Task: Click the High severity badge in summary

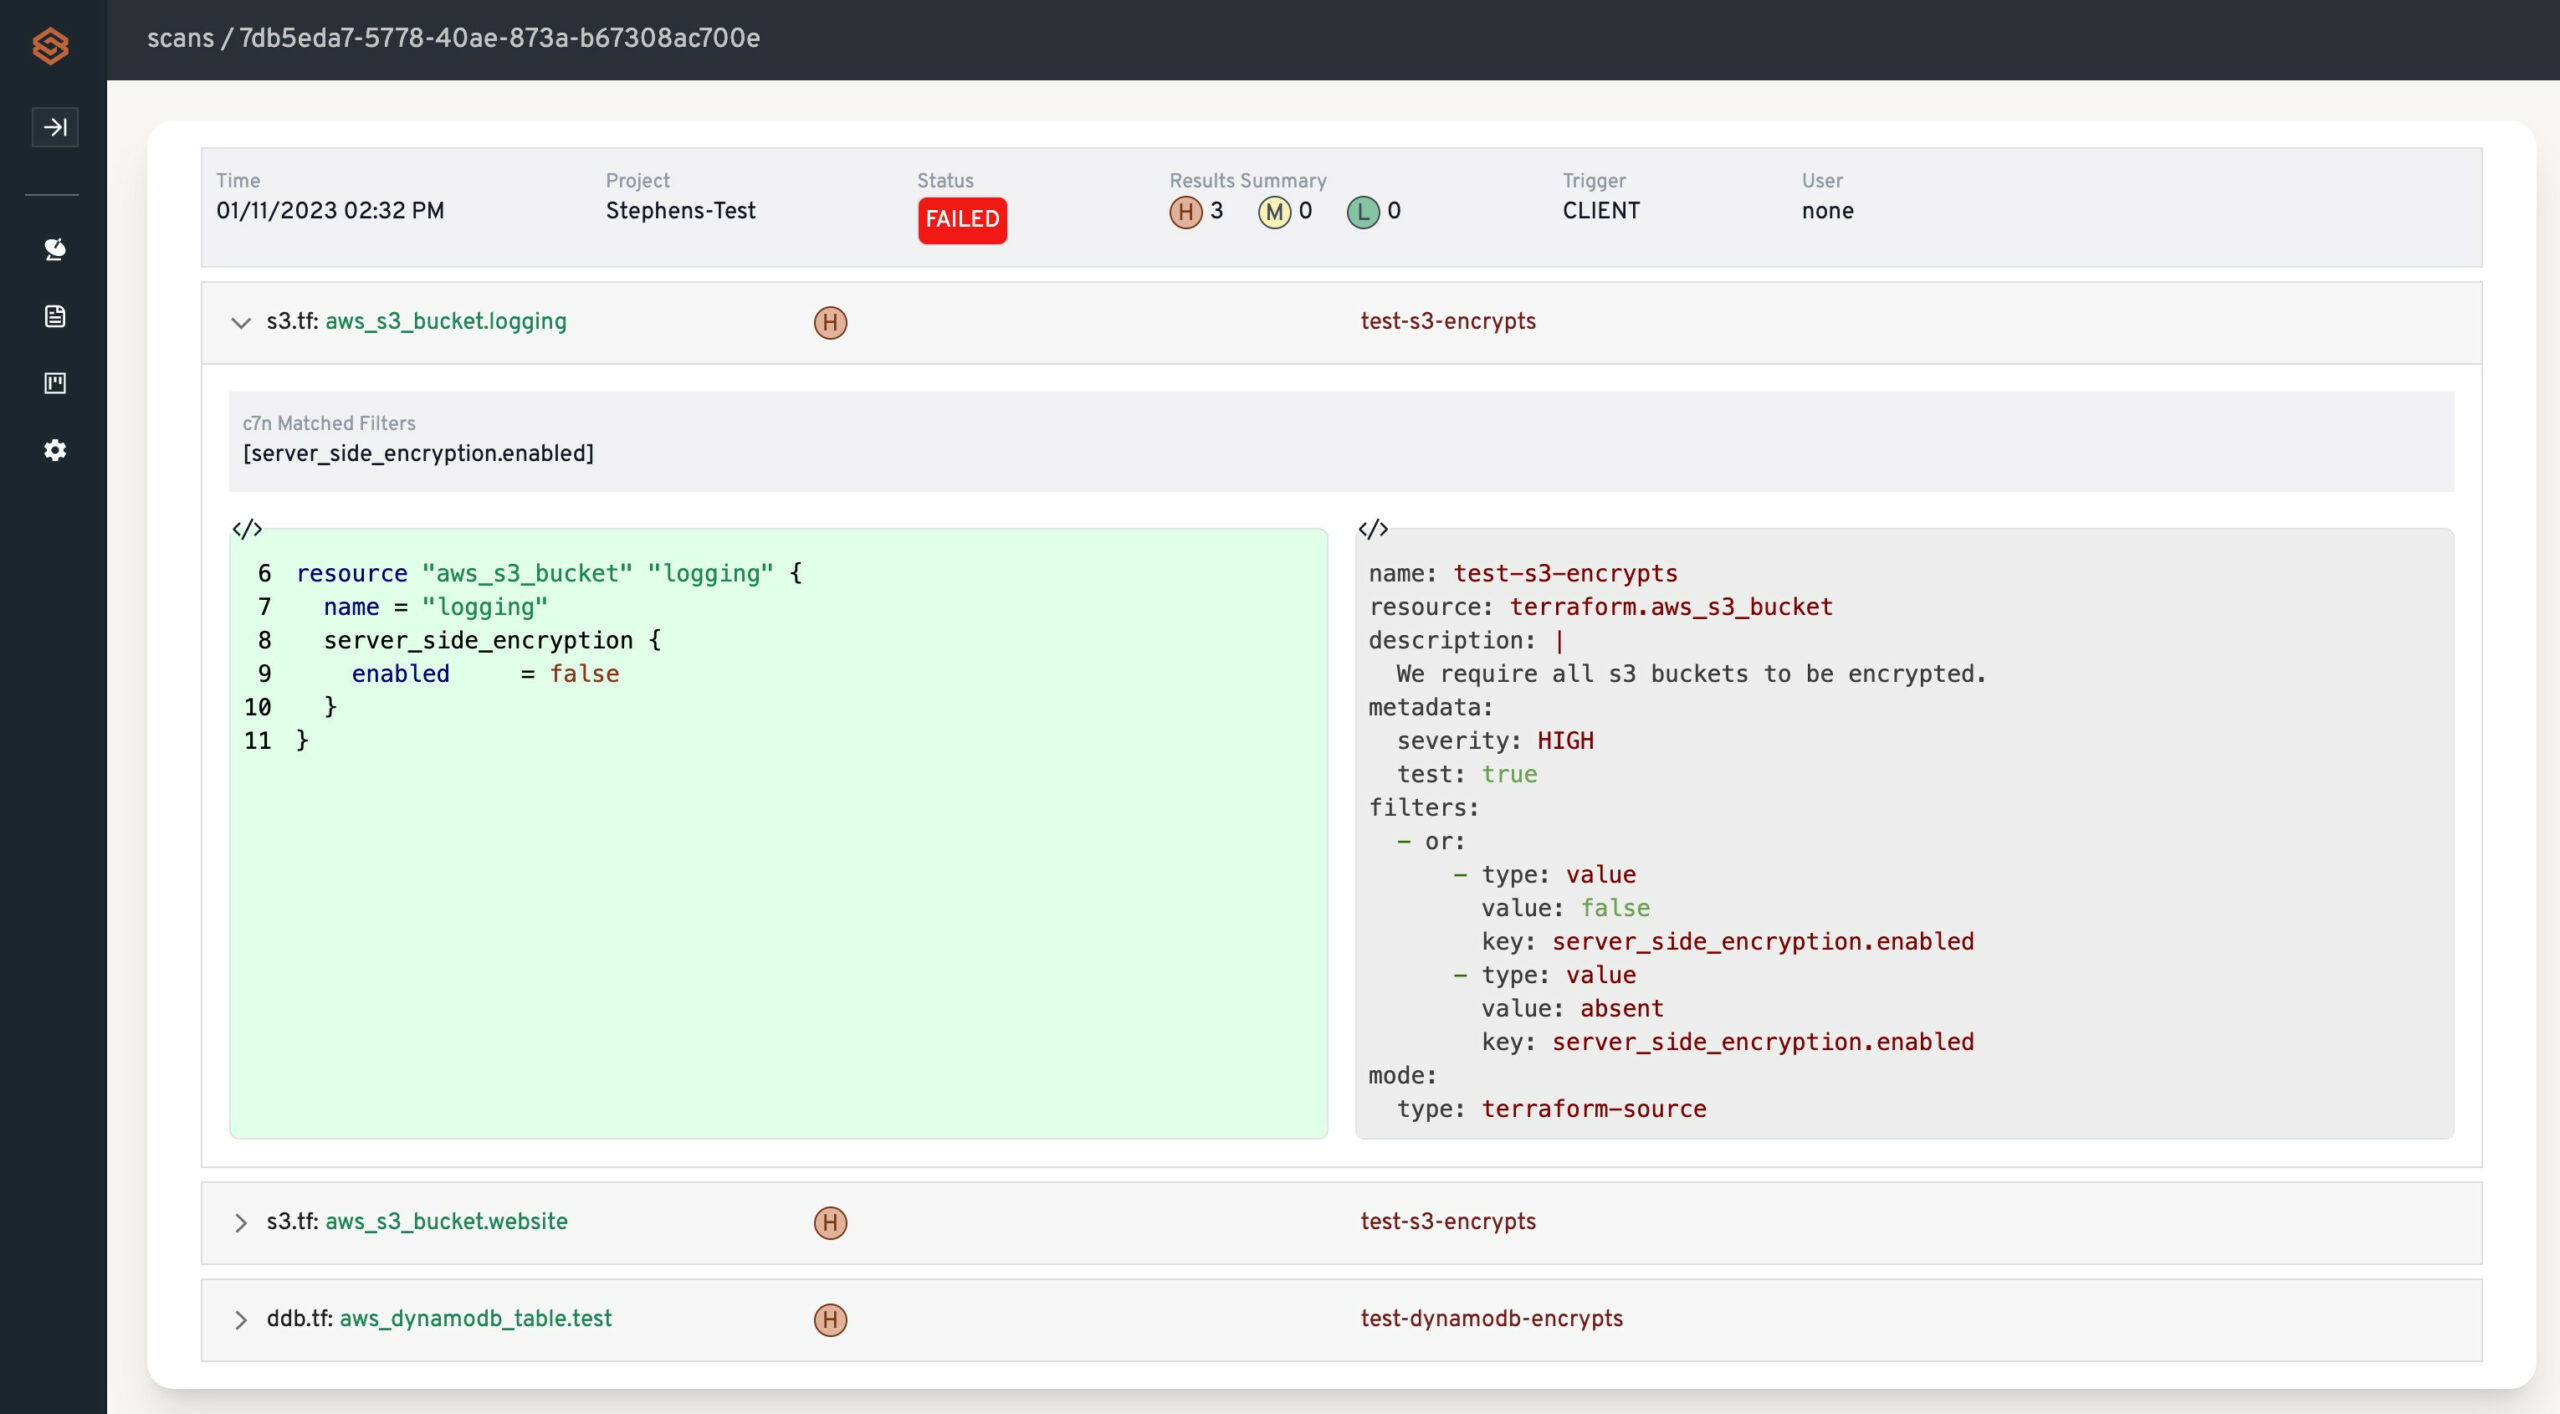Action: coord(1185,212)
